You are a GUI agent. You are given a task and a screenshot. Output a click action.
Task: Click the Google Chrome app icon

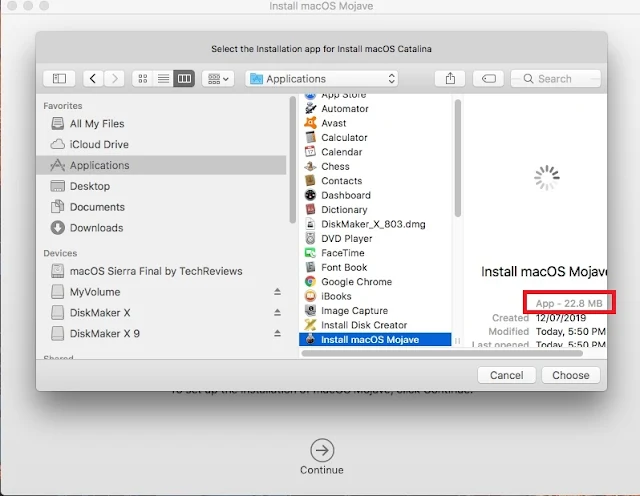310,282
